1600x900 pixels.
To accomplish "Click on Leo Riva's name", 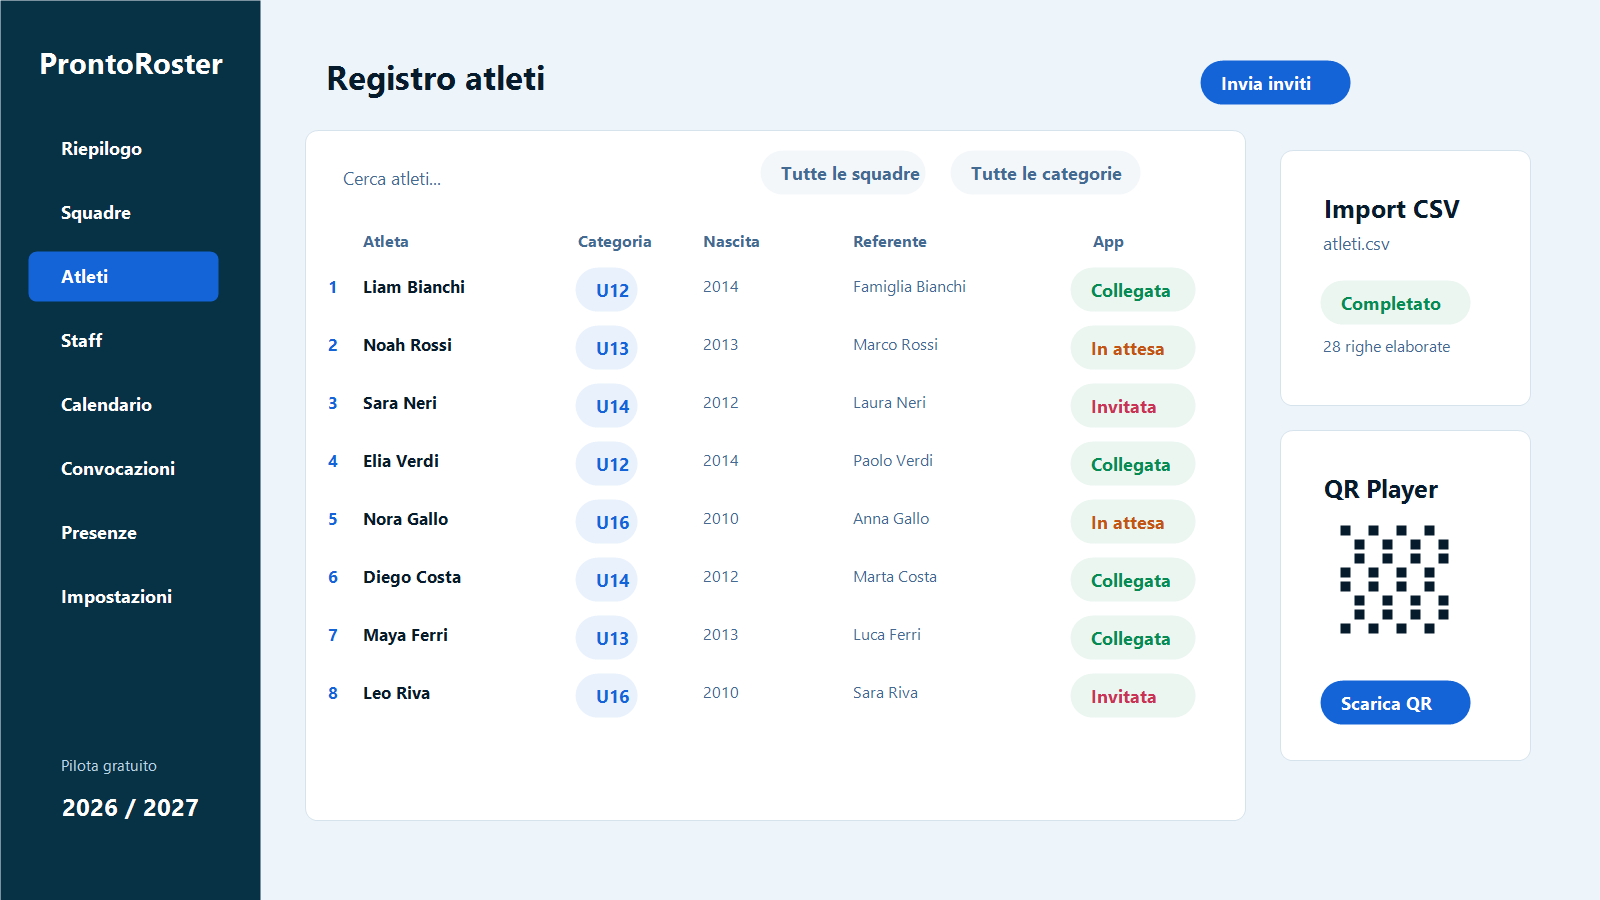I will pos(396,694).
